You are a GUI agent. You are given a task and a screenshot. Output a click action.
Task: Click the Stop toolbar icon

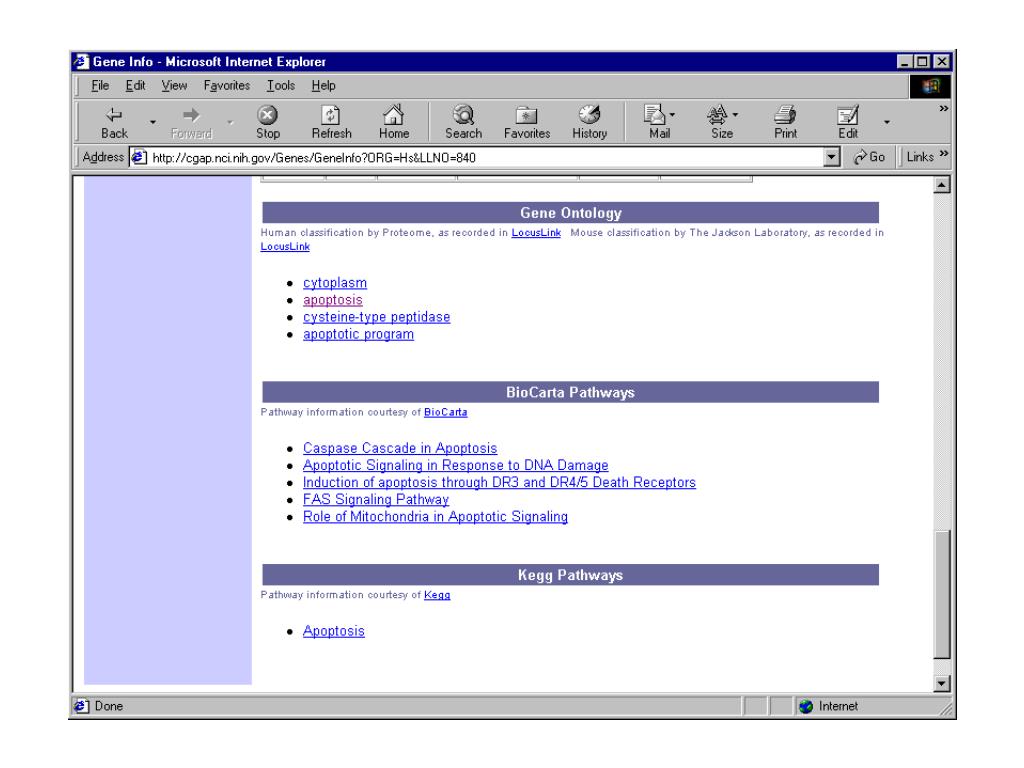pos(267,115)
